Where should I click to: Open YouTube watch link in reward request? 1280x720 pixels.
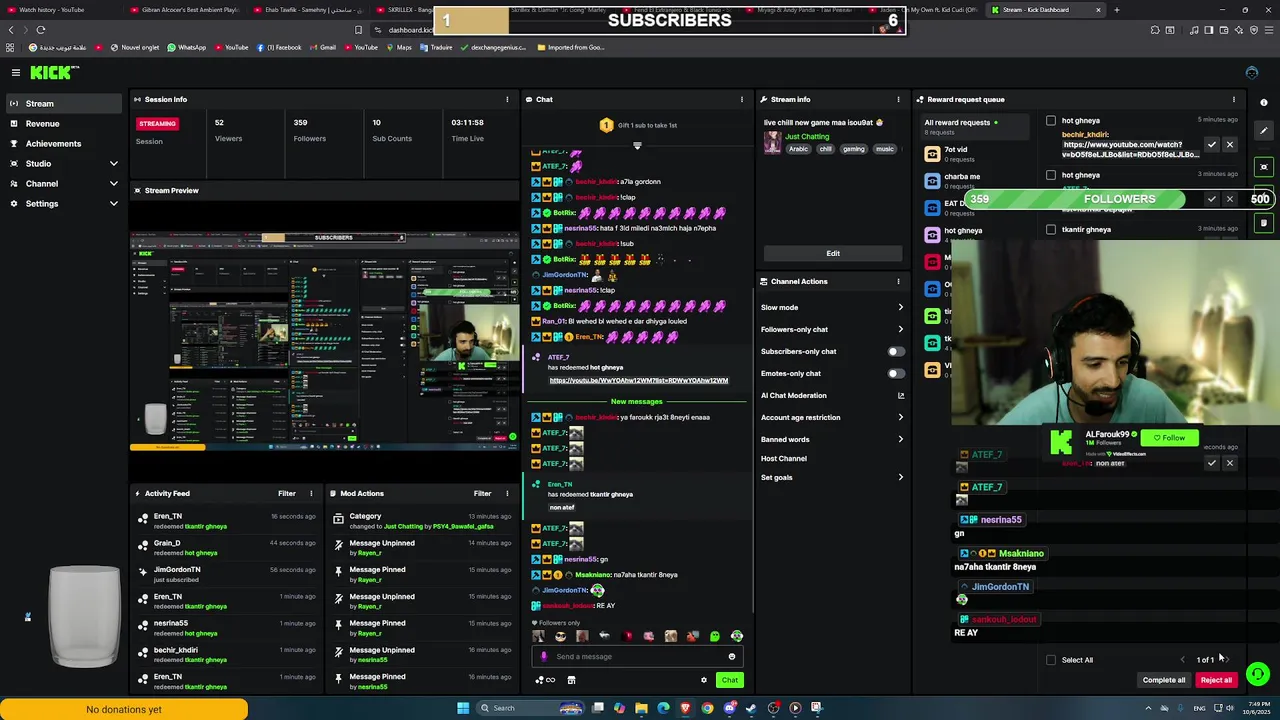pyautogui.click(x=1130, y=150)
